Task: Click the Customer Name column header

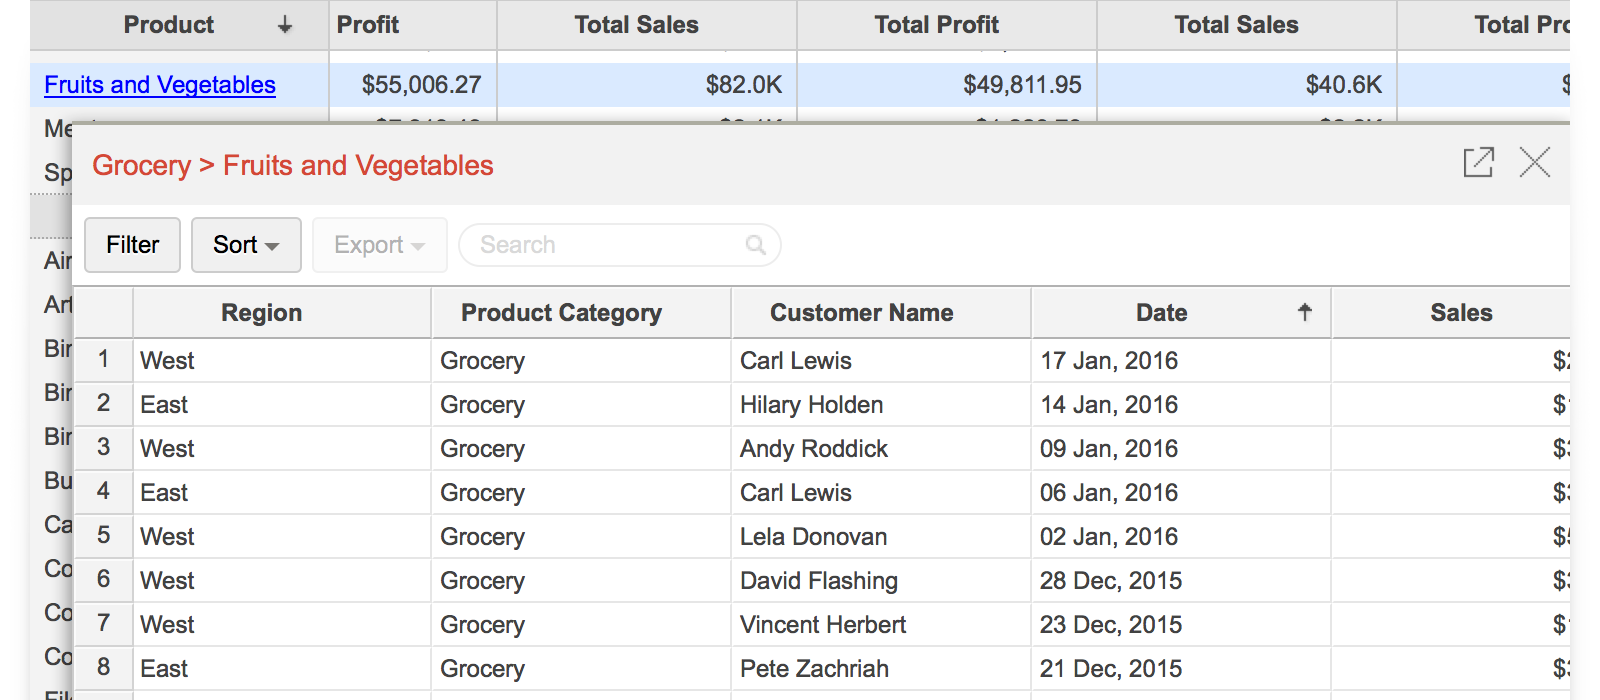Action: click(x=861, y=313)
